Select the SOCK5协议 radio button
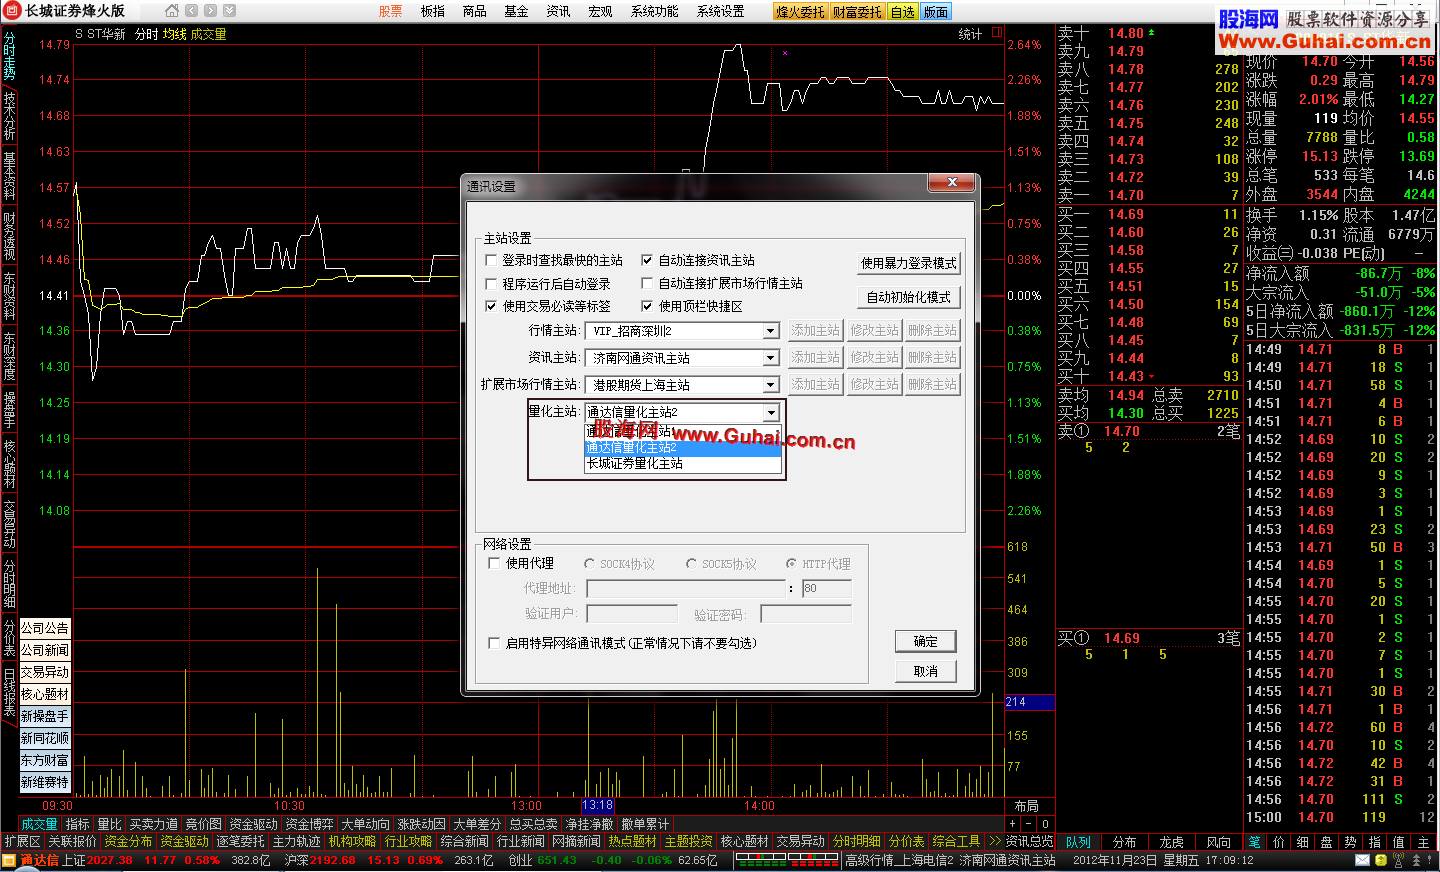The width and height of the screenshot is (1440, 872). pos(691,564)
